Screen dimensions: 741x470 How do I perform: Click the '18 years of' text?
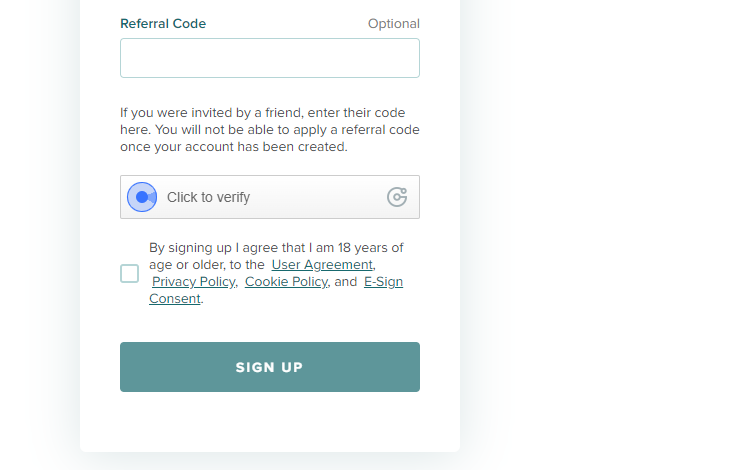370,248
